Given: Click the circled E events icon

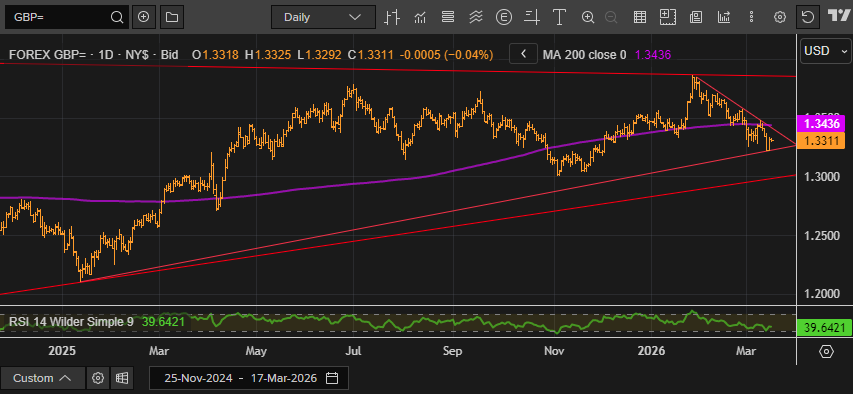Looking at the screenshot, I should [504, 17].
